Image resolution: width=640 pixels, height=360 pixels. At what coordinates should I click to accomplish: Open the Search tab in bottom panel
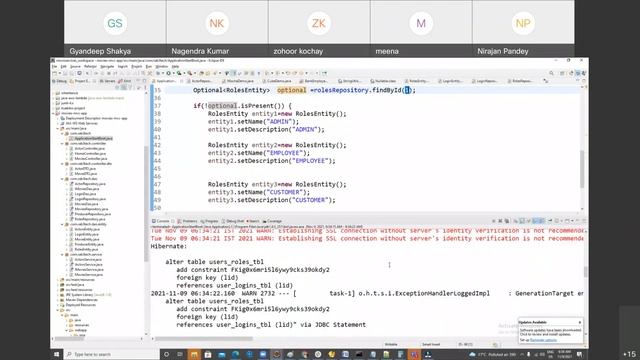point(253,221)
